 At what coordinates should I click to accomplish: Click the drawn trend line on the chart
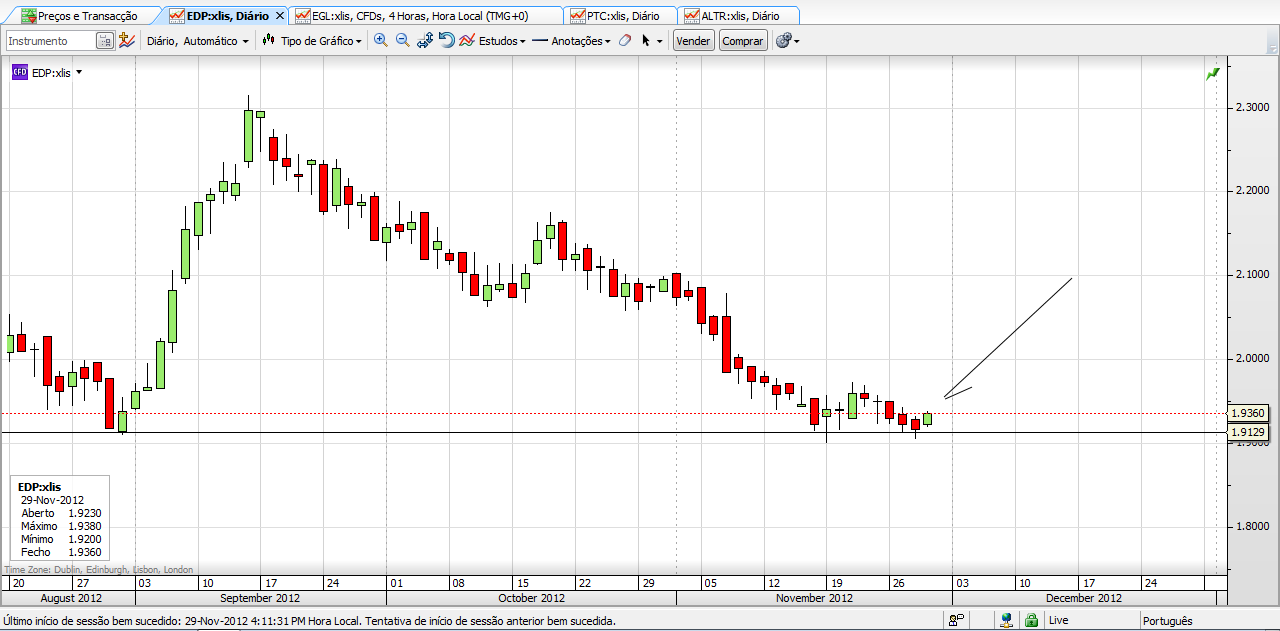pos(1008,338)
